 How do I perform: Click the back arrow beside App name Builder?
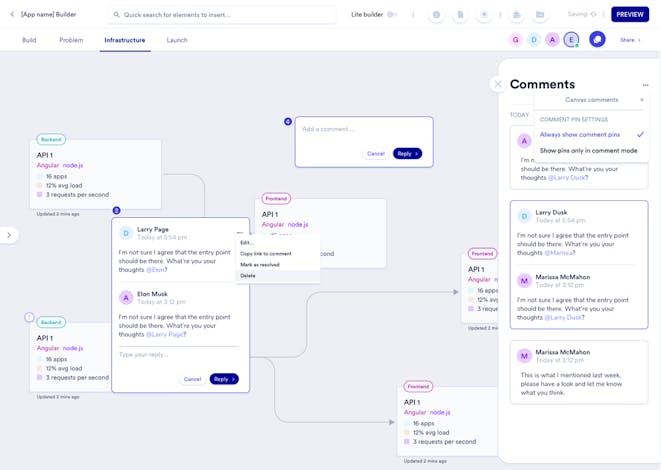[x=12, y=14]
